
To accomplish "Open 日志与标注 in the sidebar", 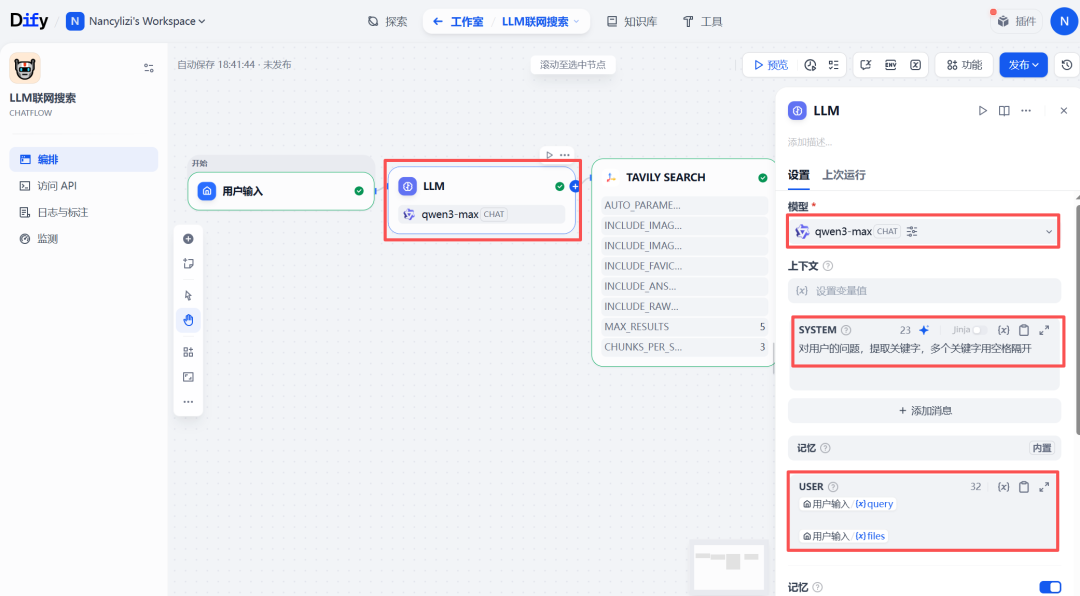I will click(83, 212).
